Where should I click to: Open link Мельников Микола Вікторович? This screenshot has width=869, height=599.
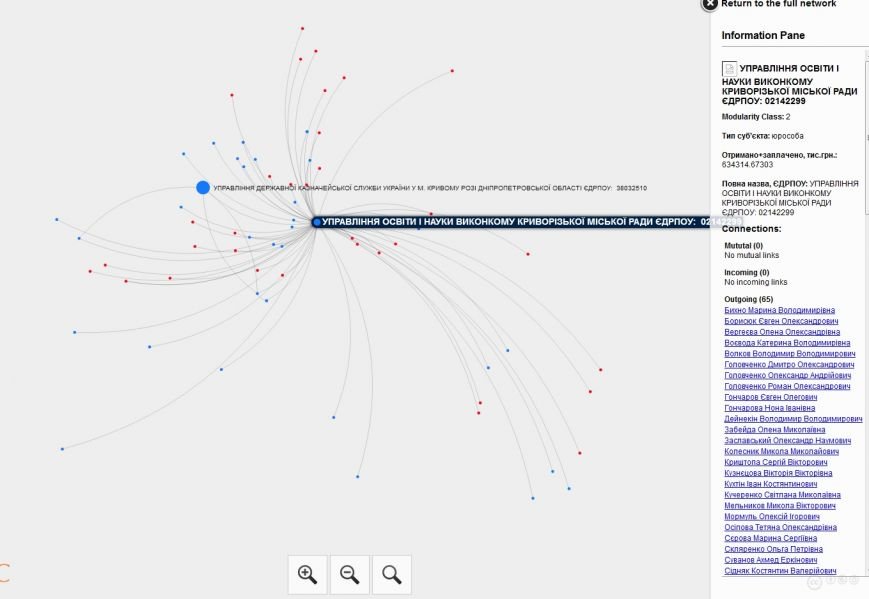click(780, 505)
